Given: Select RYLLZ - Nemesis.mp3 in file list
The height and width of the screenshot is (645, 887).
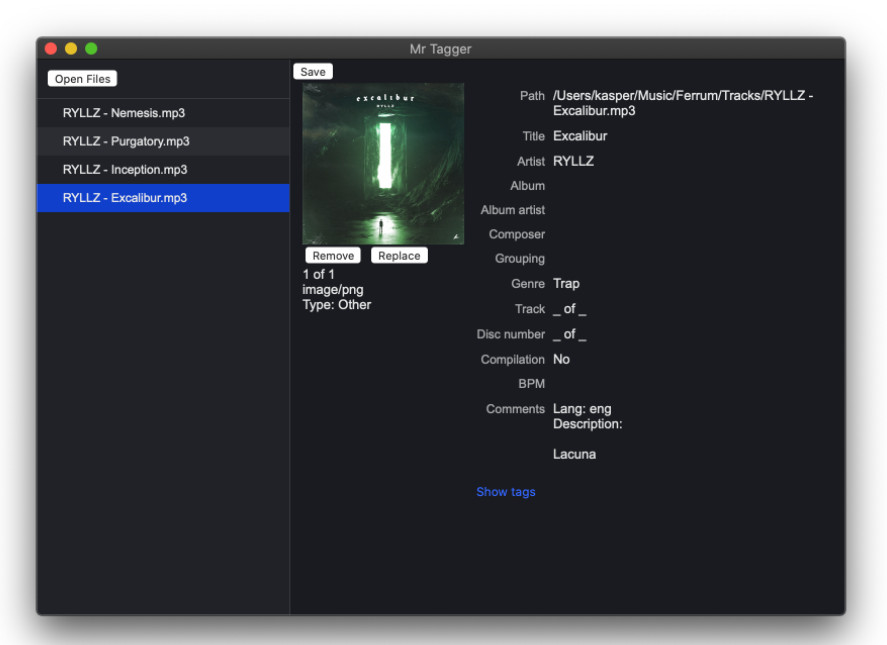Looking at the screenshot, I should point(124,113).
